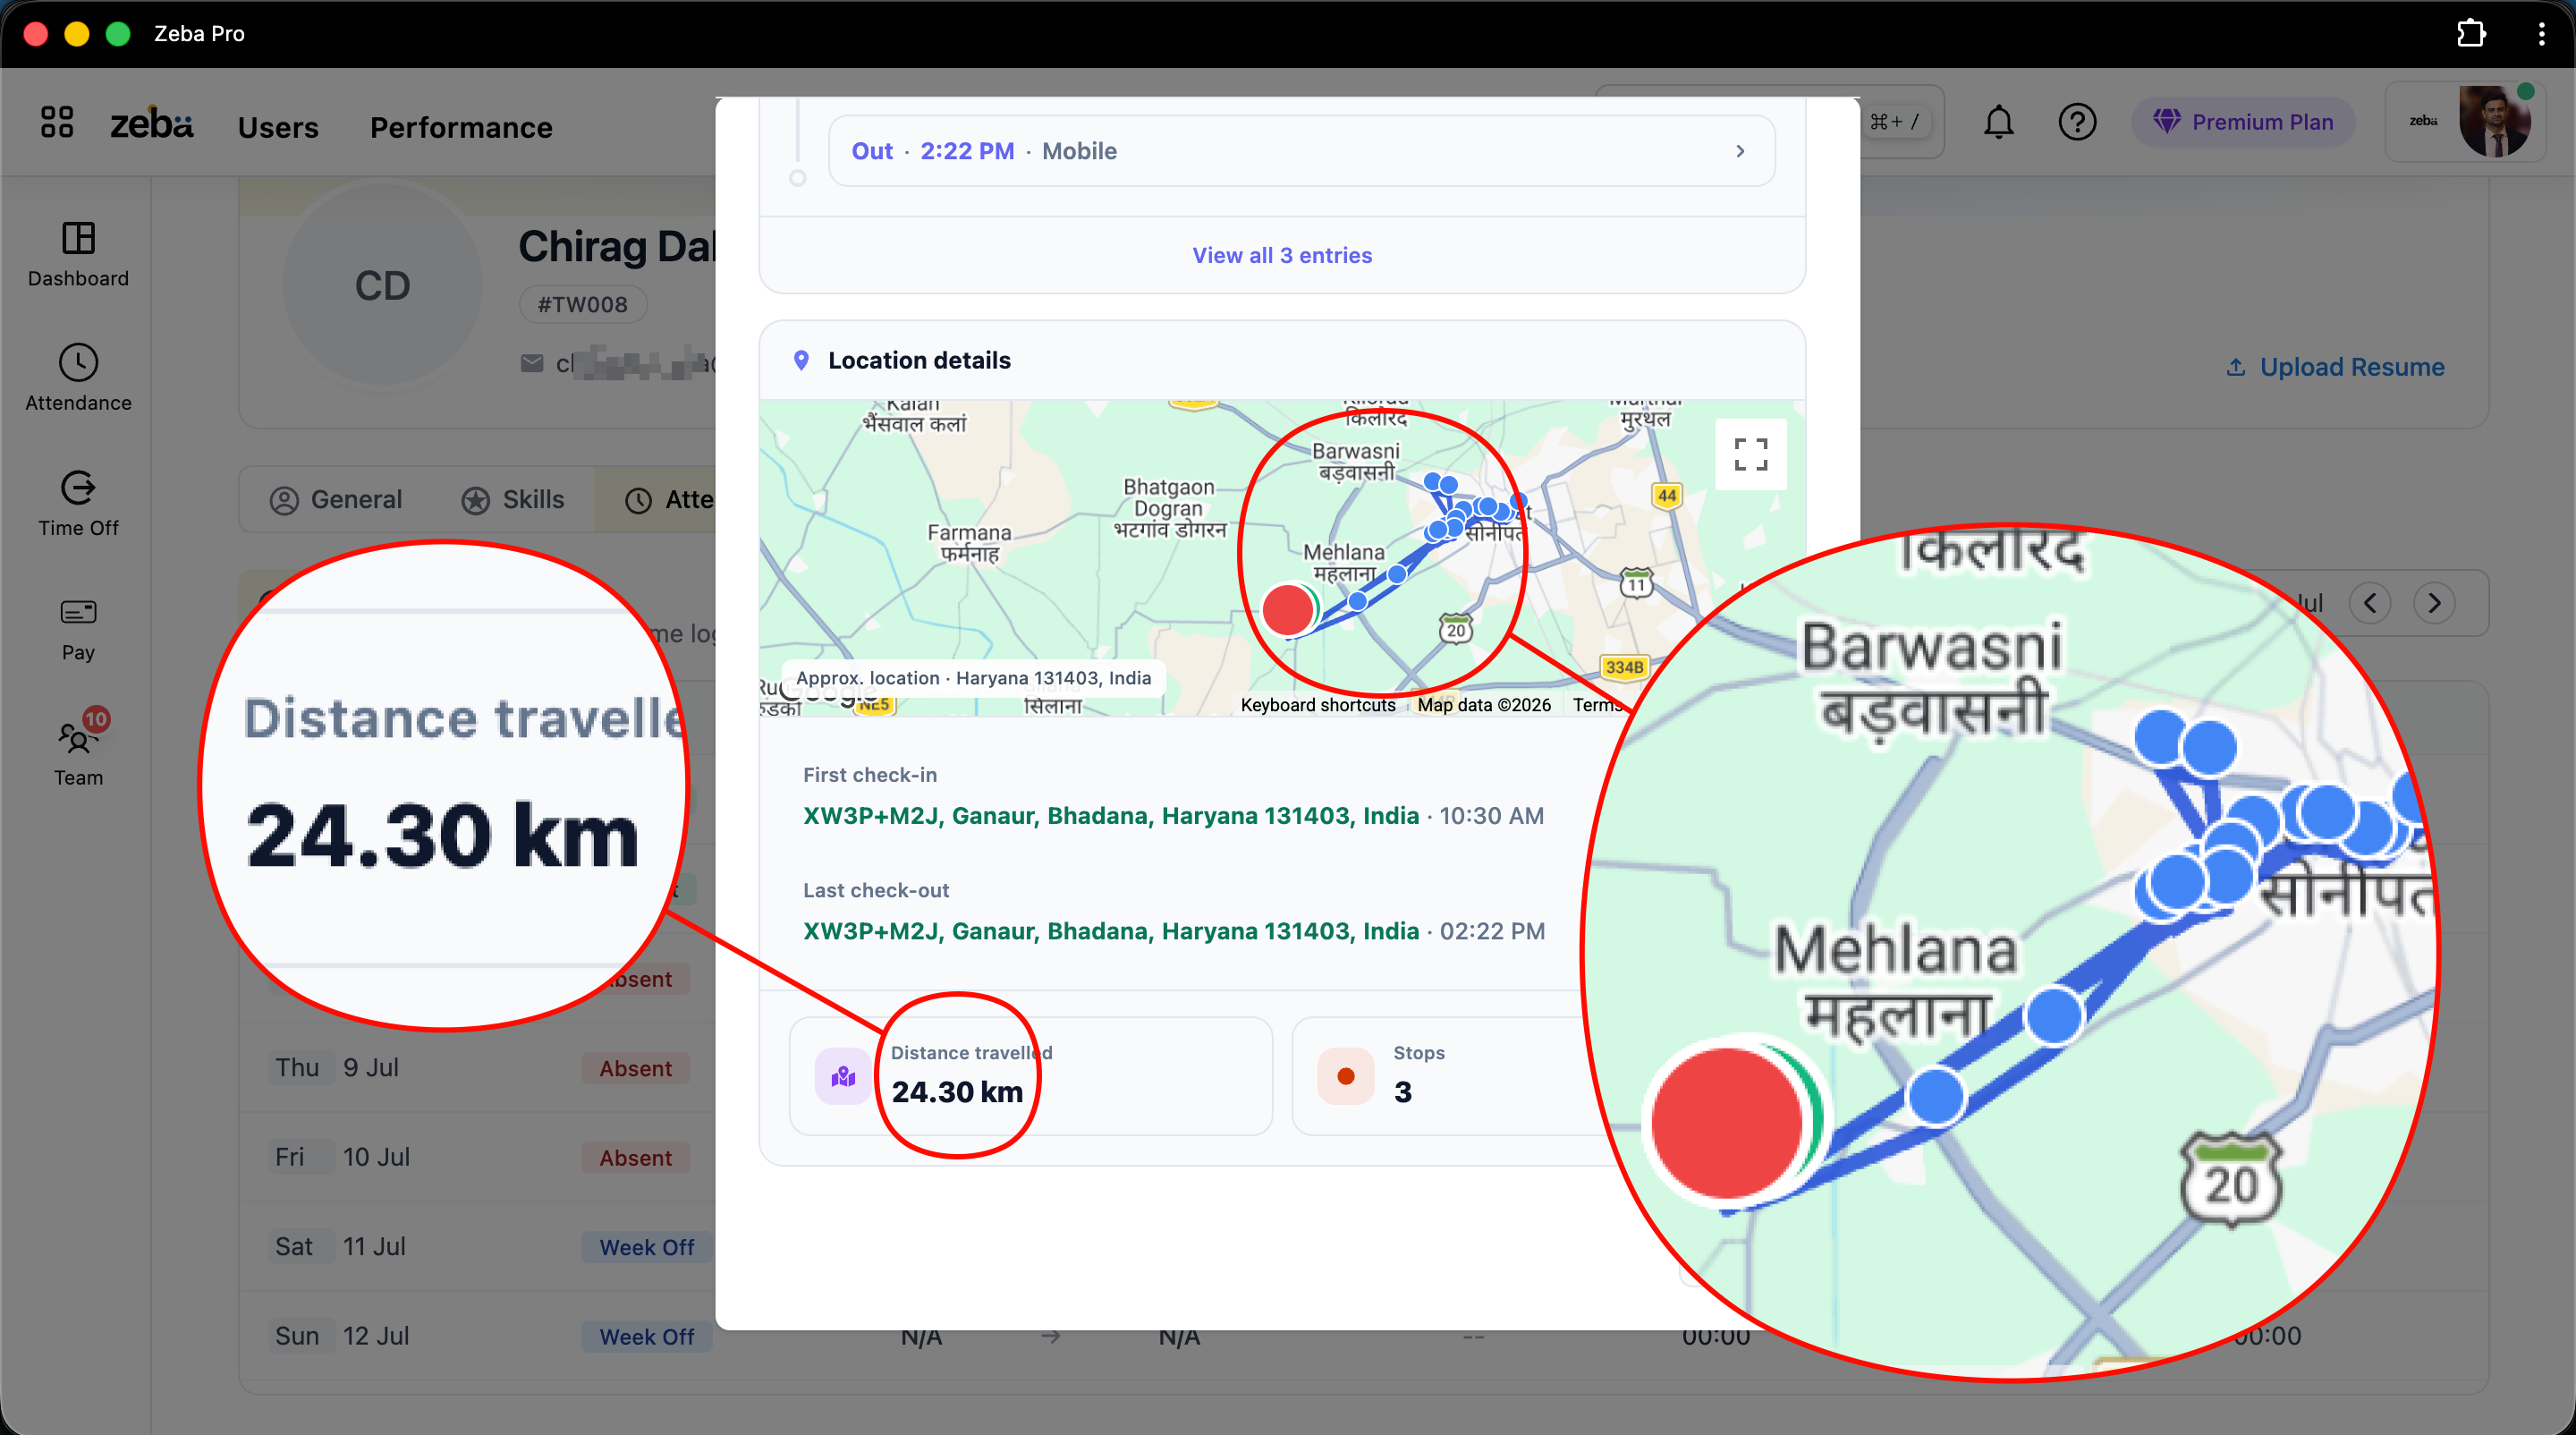
Task: Select the Thu 9 Jul Absent badge
Action: click(x=636, y=1069)
